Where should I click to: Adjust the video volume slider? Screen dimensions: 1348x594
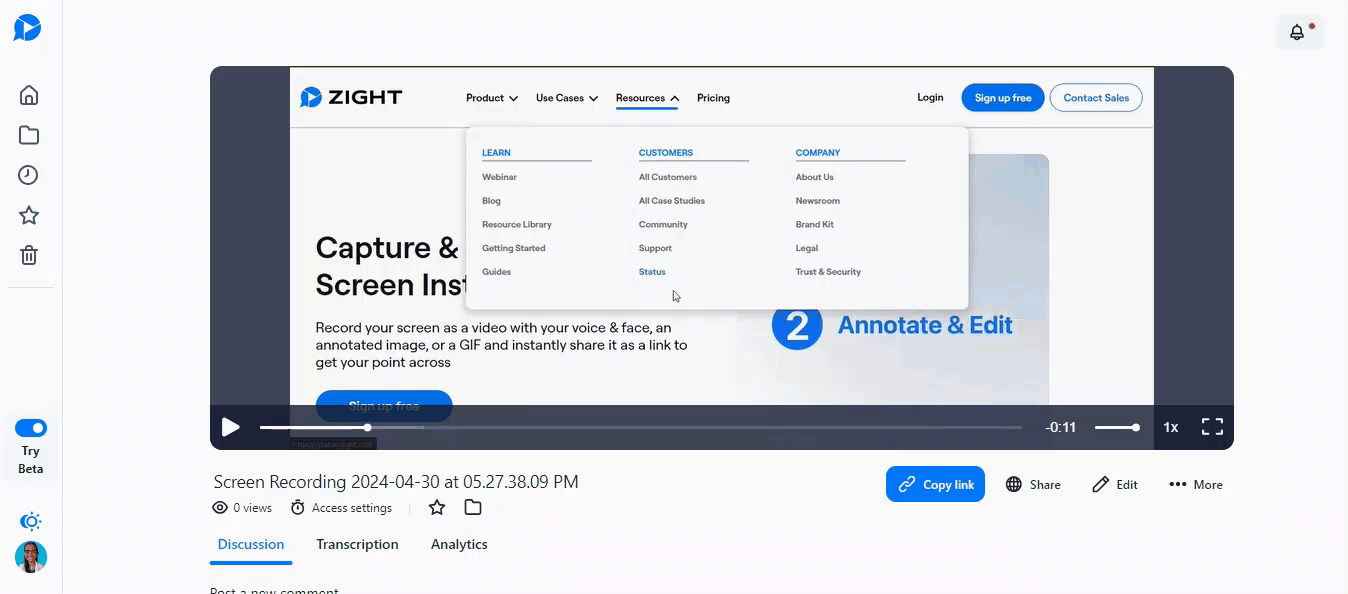(x=1116, y=427)
